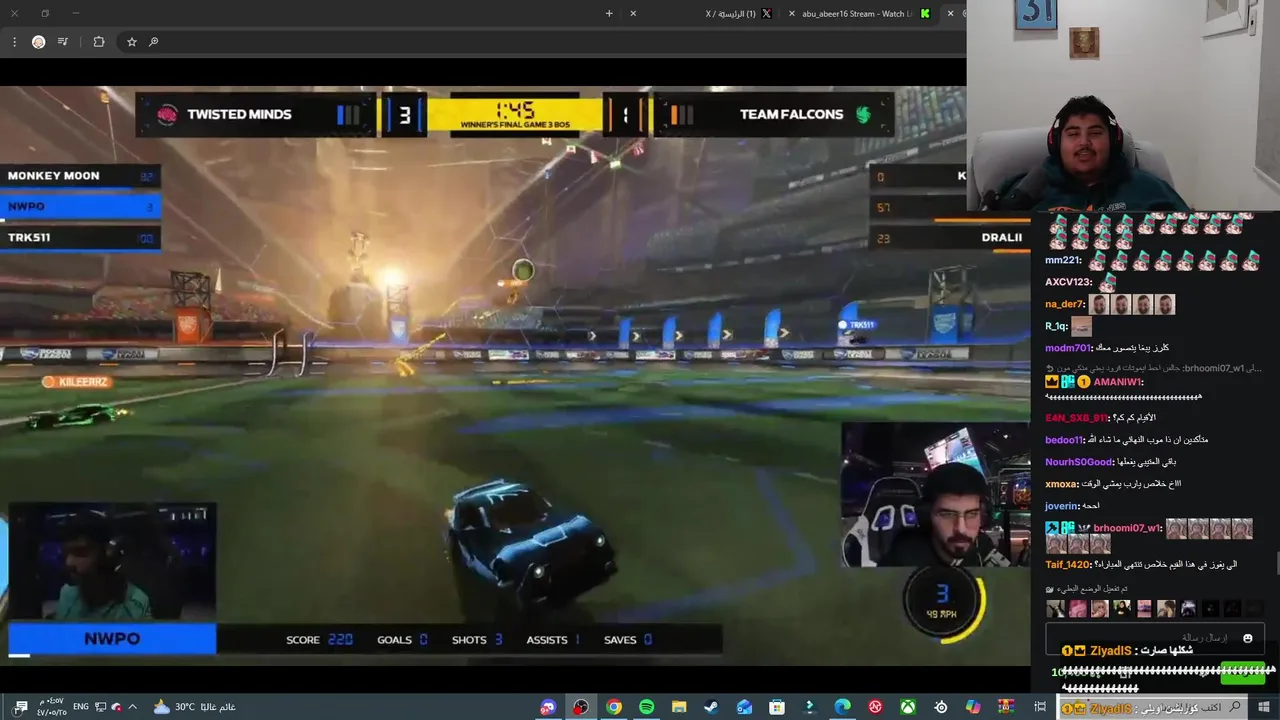Open a new browser tab

(x=609, y=14)
